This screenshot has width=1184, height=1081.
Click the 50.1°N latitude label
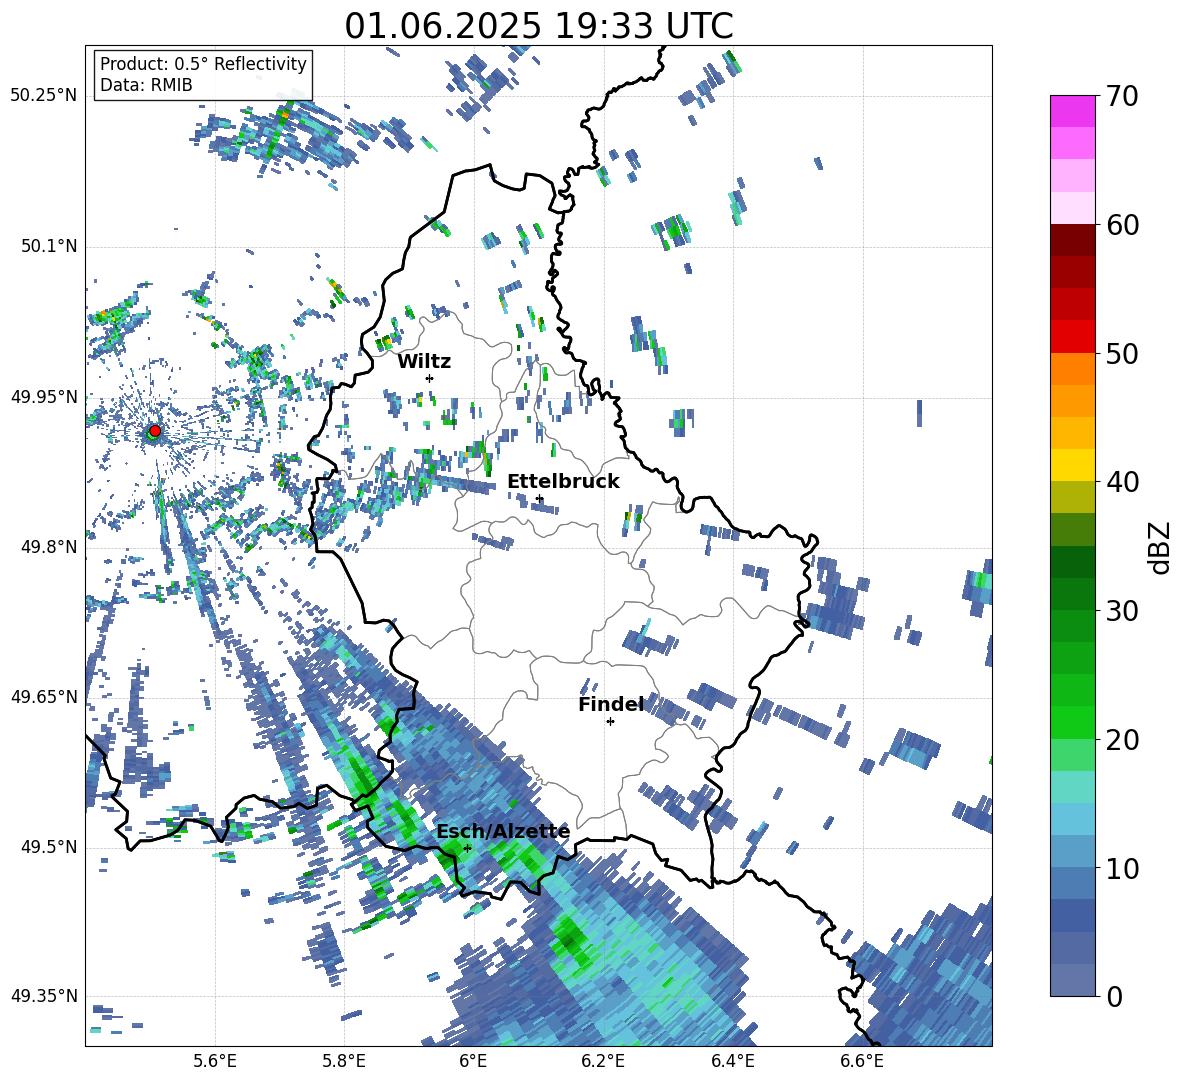click(x=49, y=246)
